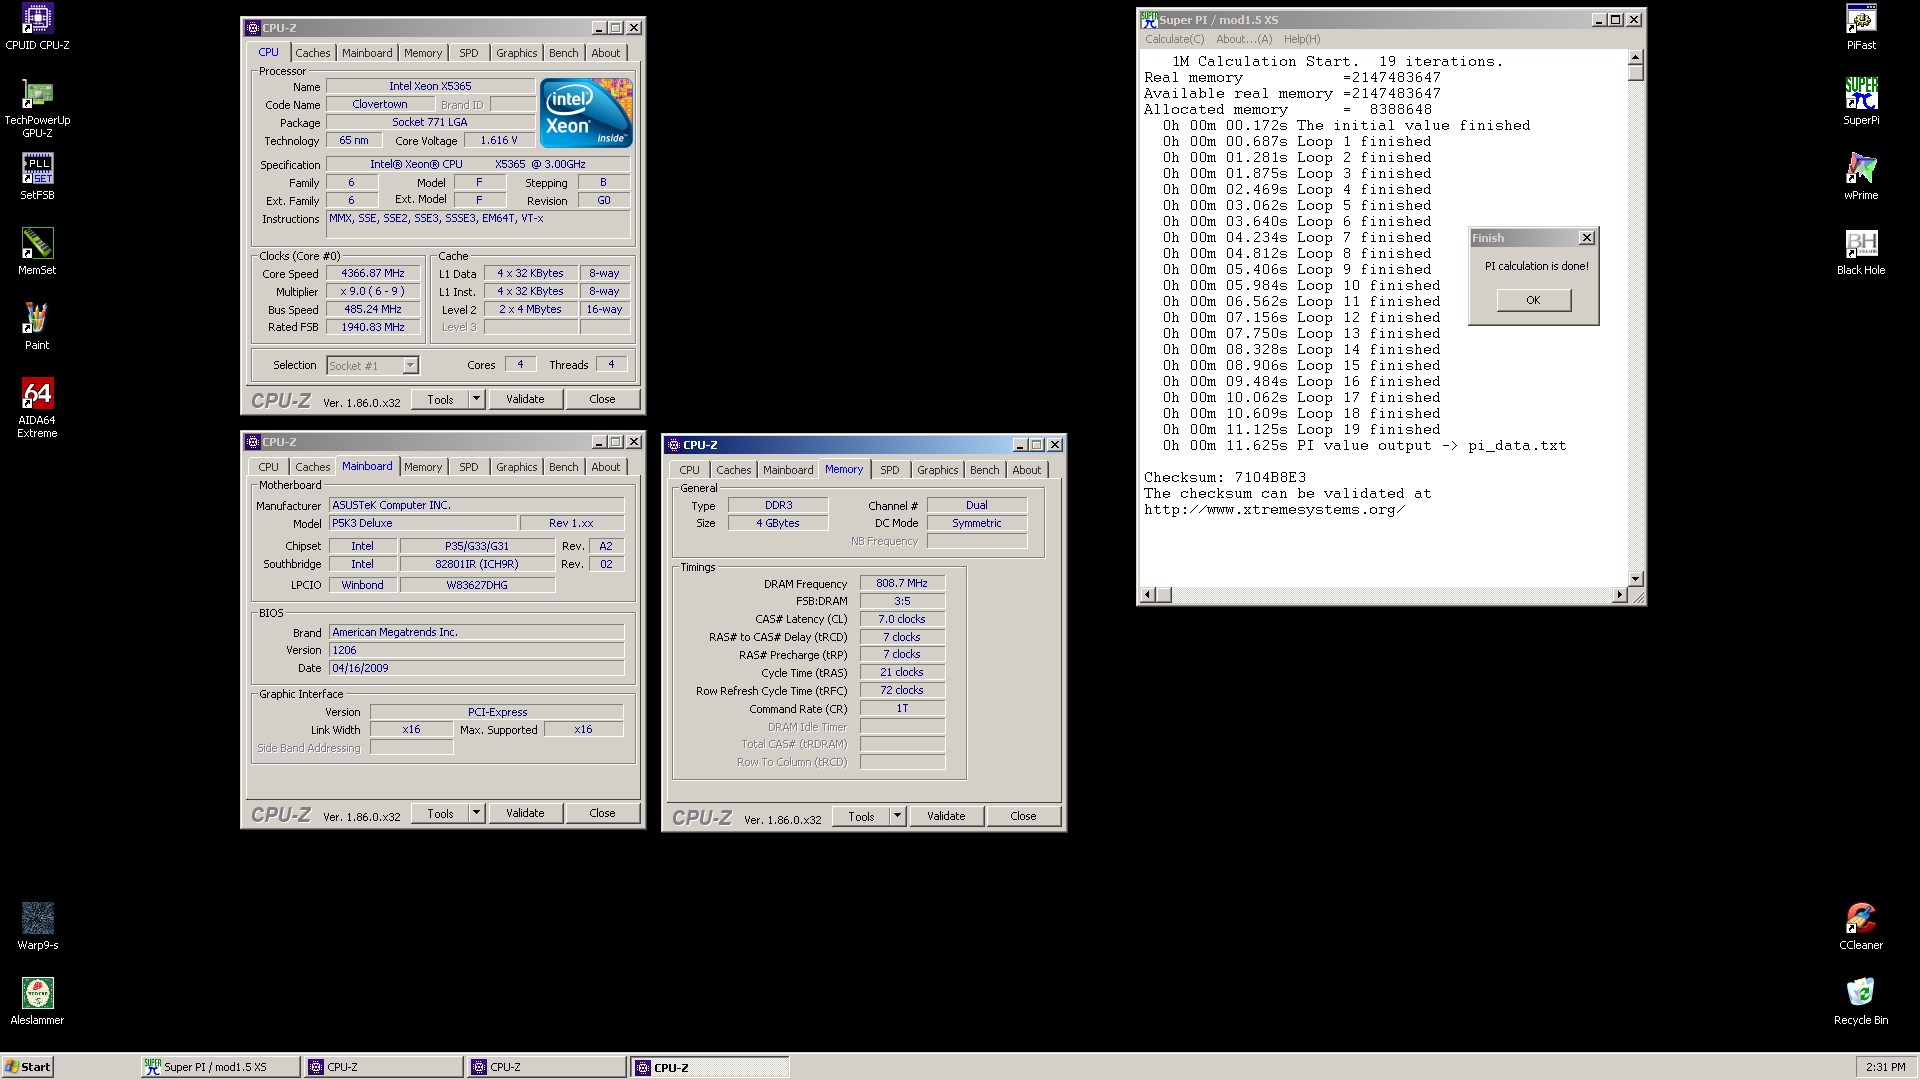Open the Windows Start menu
Image resolution: width=1920 pixels, height=1080 pixels.
27,1067
